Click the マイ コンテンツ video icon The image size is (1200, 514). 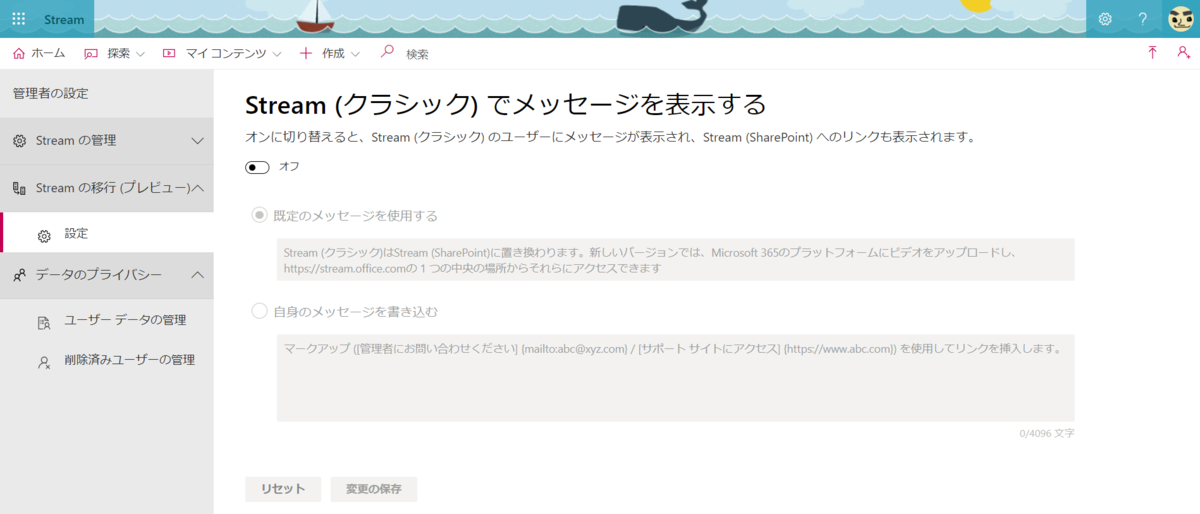pos(169,53)
